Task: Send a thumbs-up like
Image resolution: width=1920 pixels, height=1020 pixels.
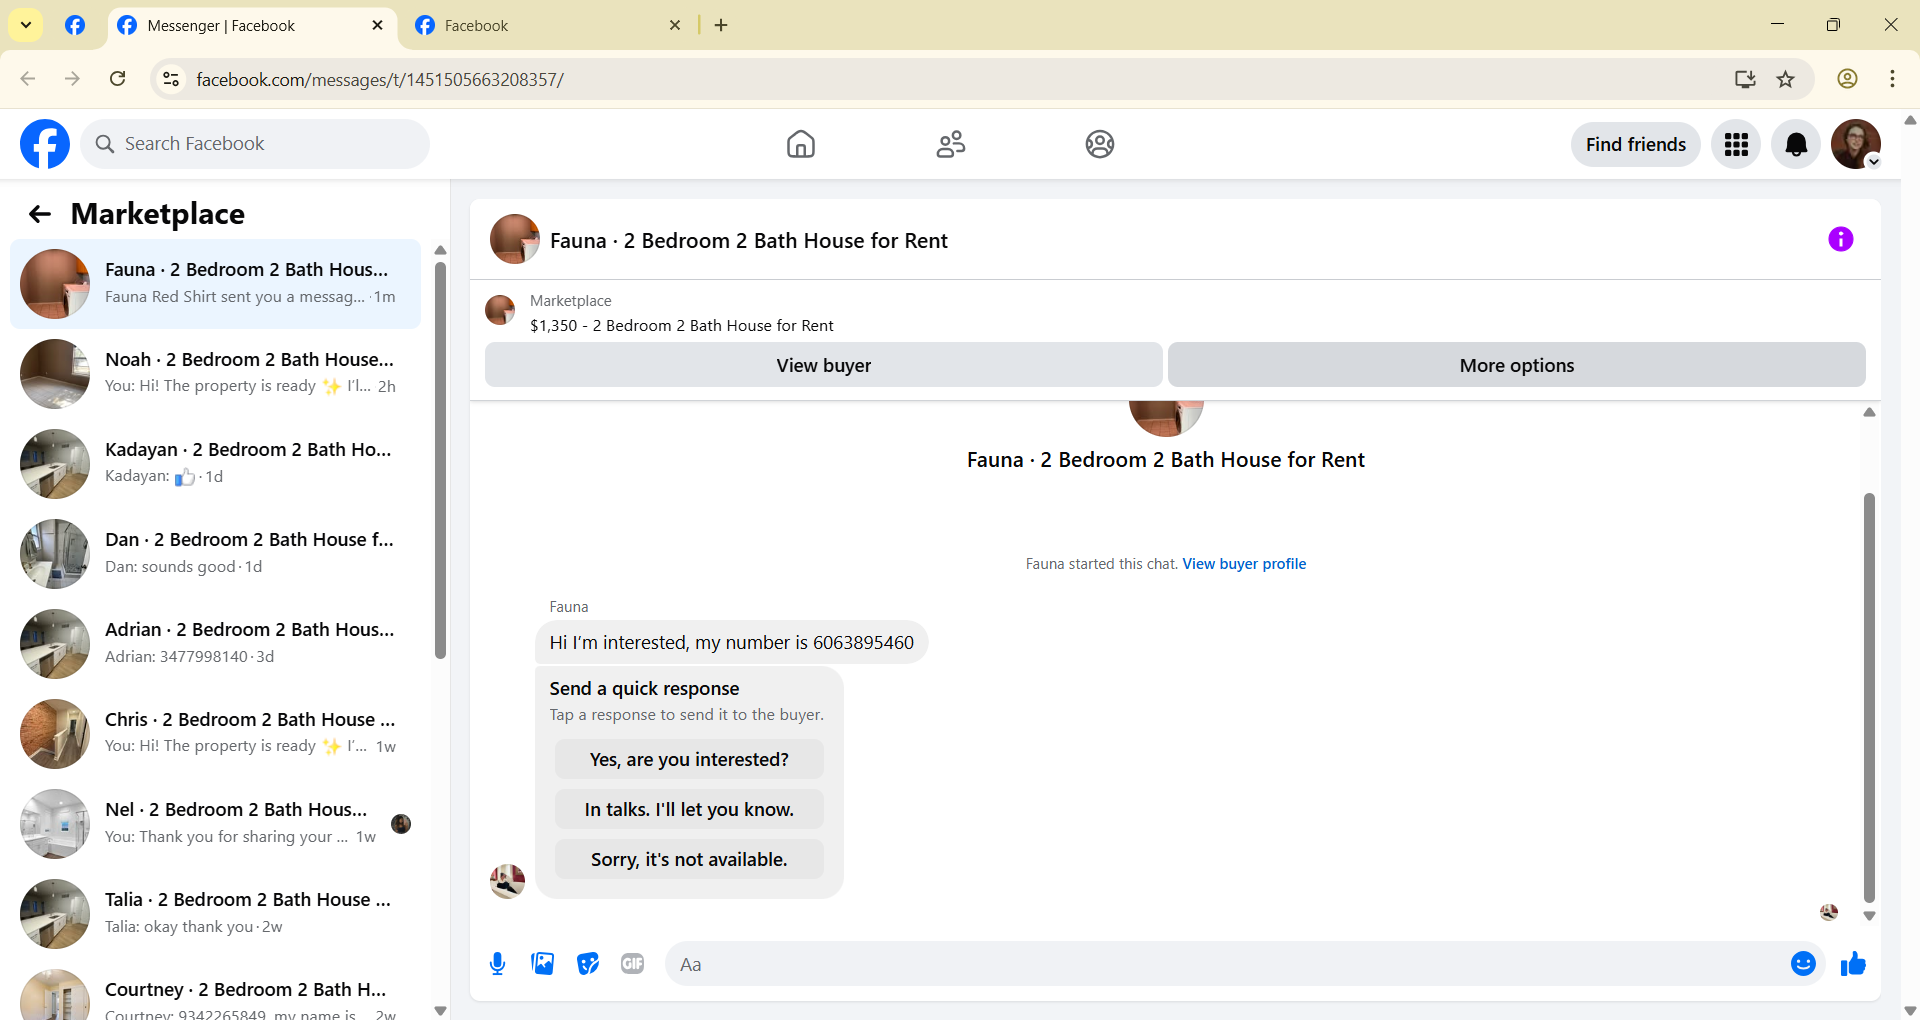Action: (x=1853, y=963)
